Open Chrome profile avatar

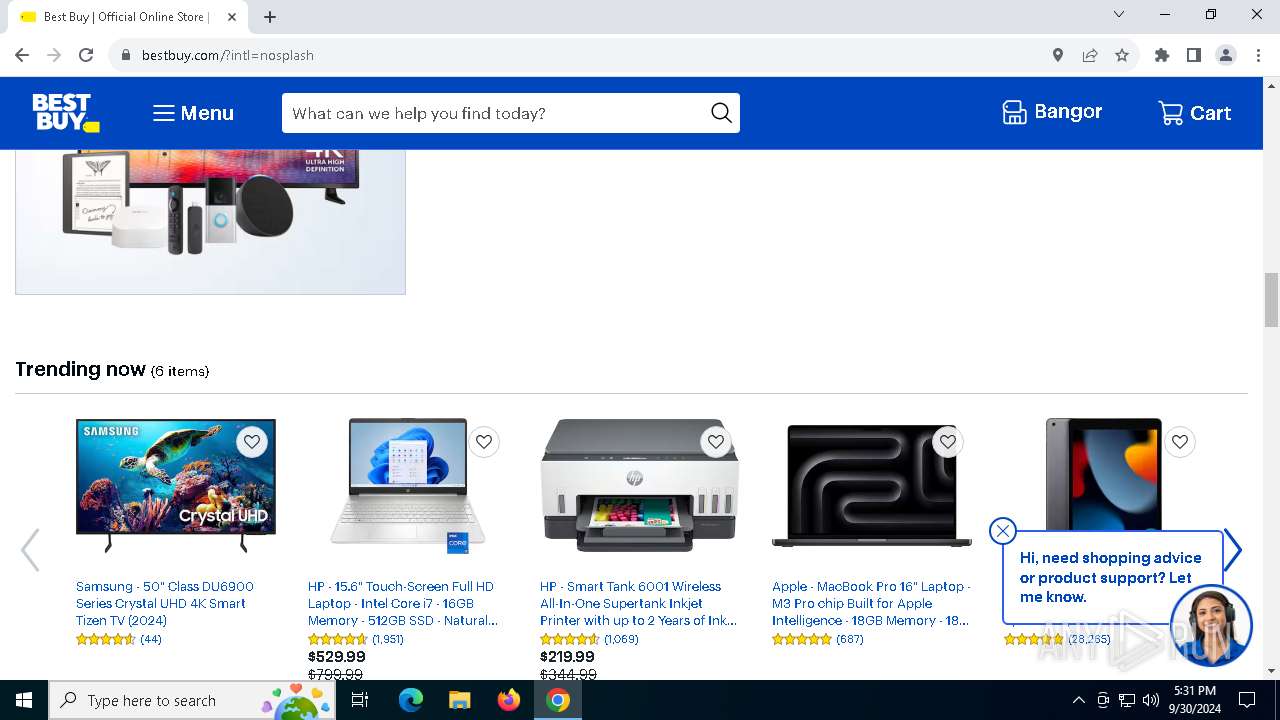1226,55
